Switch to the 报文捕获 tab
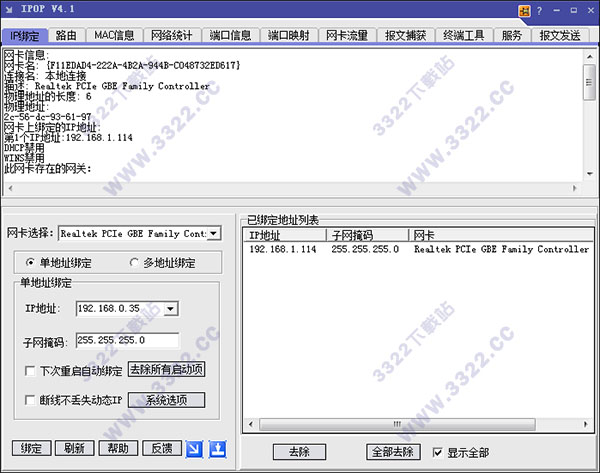 405,36
